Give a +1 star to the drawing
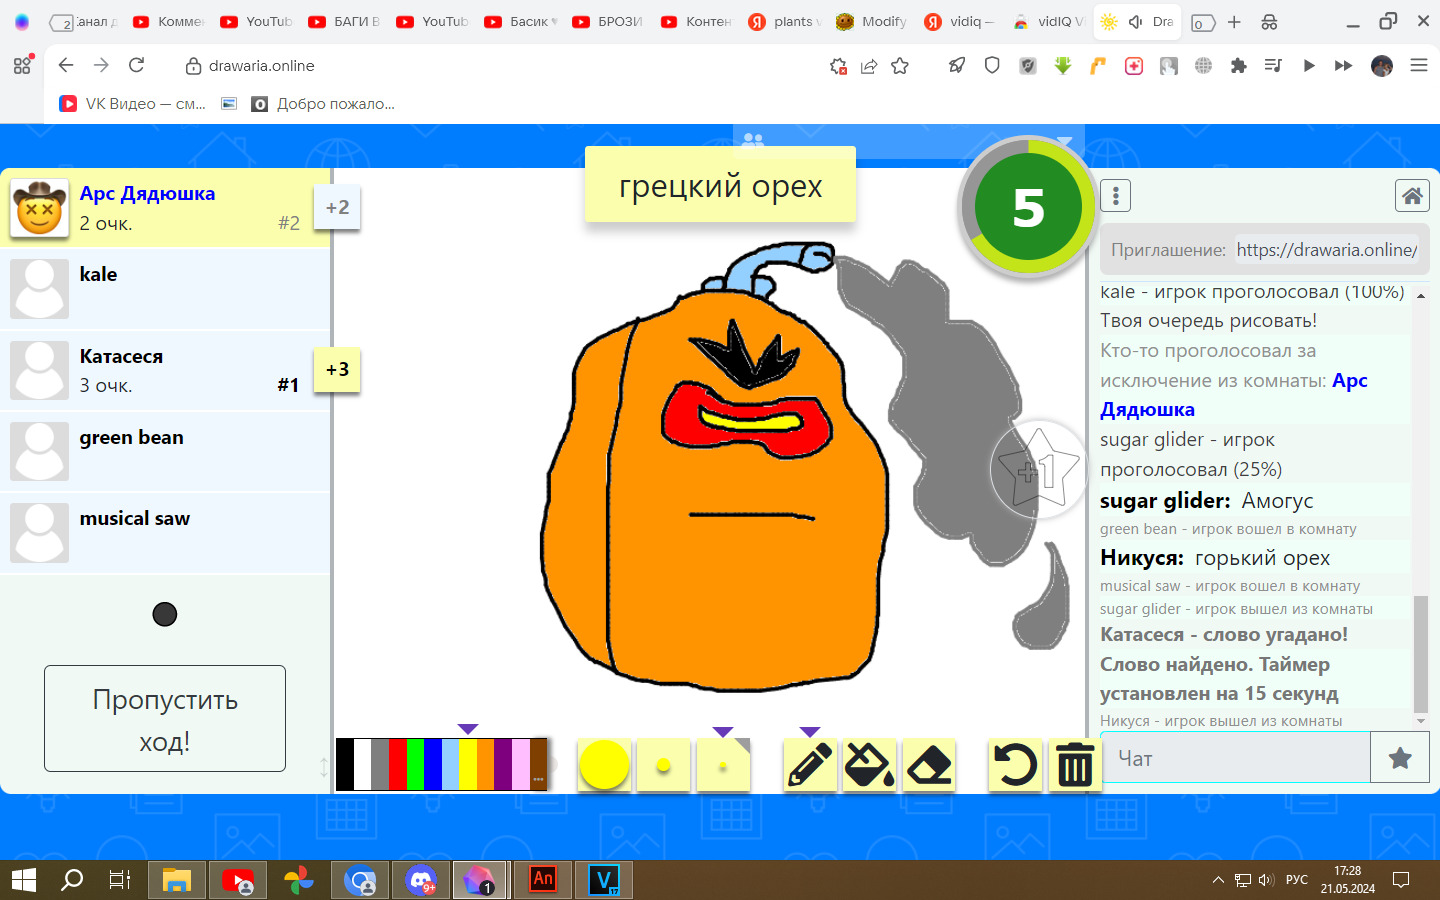1440x900 pixels. point(1038,469)
